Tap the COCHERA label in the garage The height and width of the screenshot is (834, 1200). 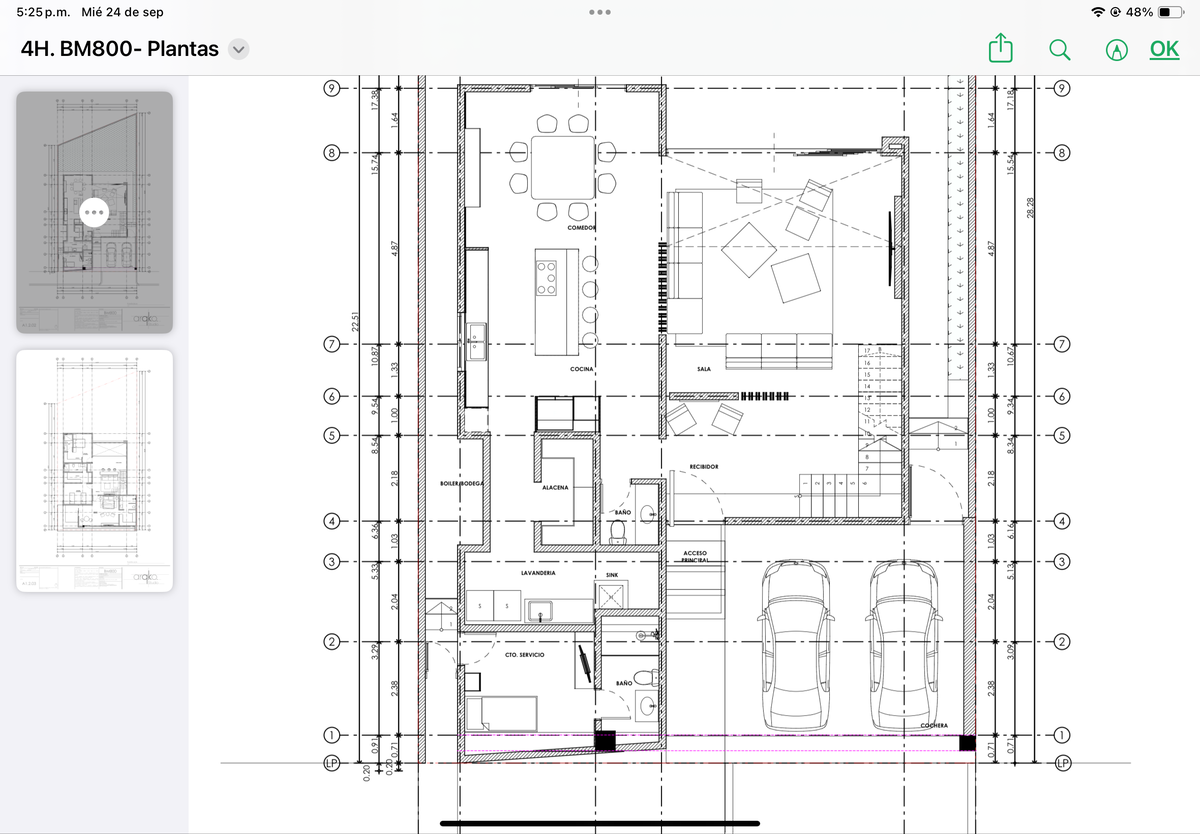(x=934, y=725)
